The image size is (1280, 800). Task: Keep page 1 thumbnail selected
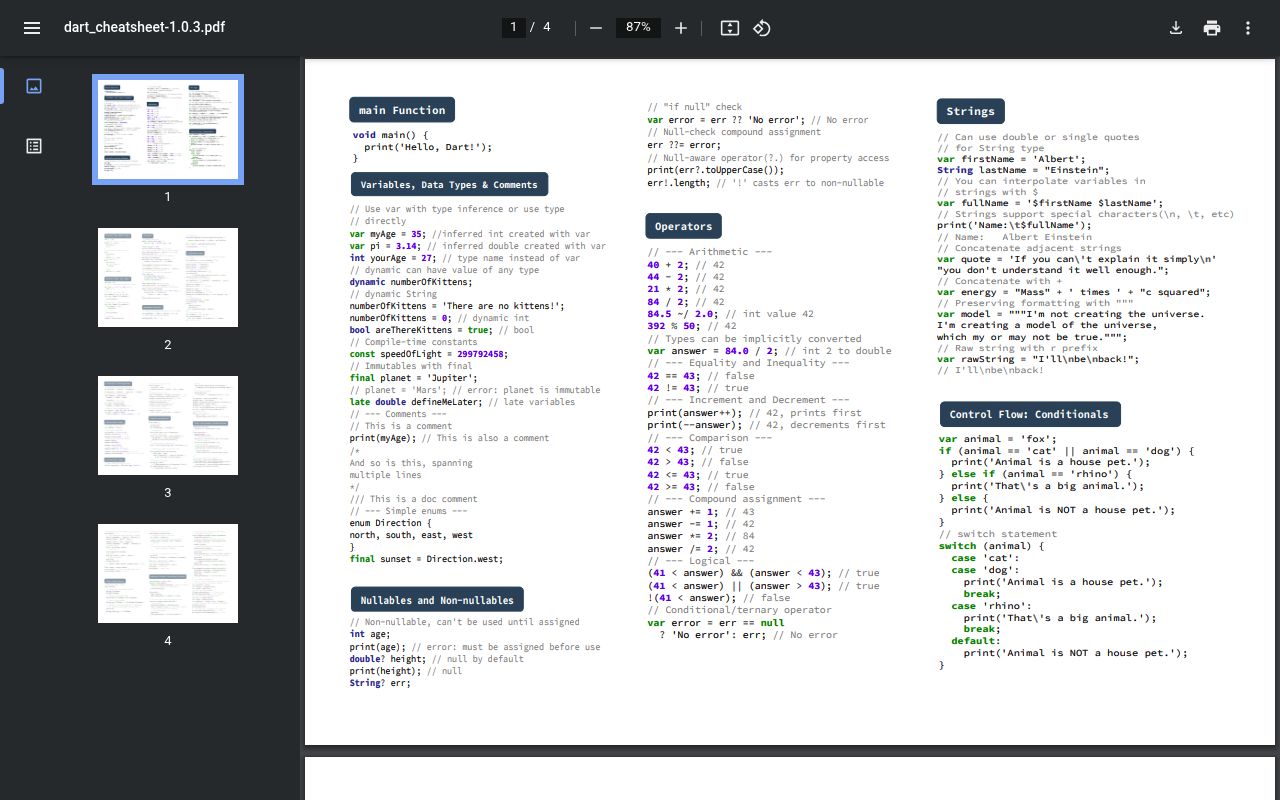[167, 128]
